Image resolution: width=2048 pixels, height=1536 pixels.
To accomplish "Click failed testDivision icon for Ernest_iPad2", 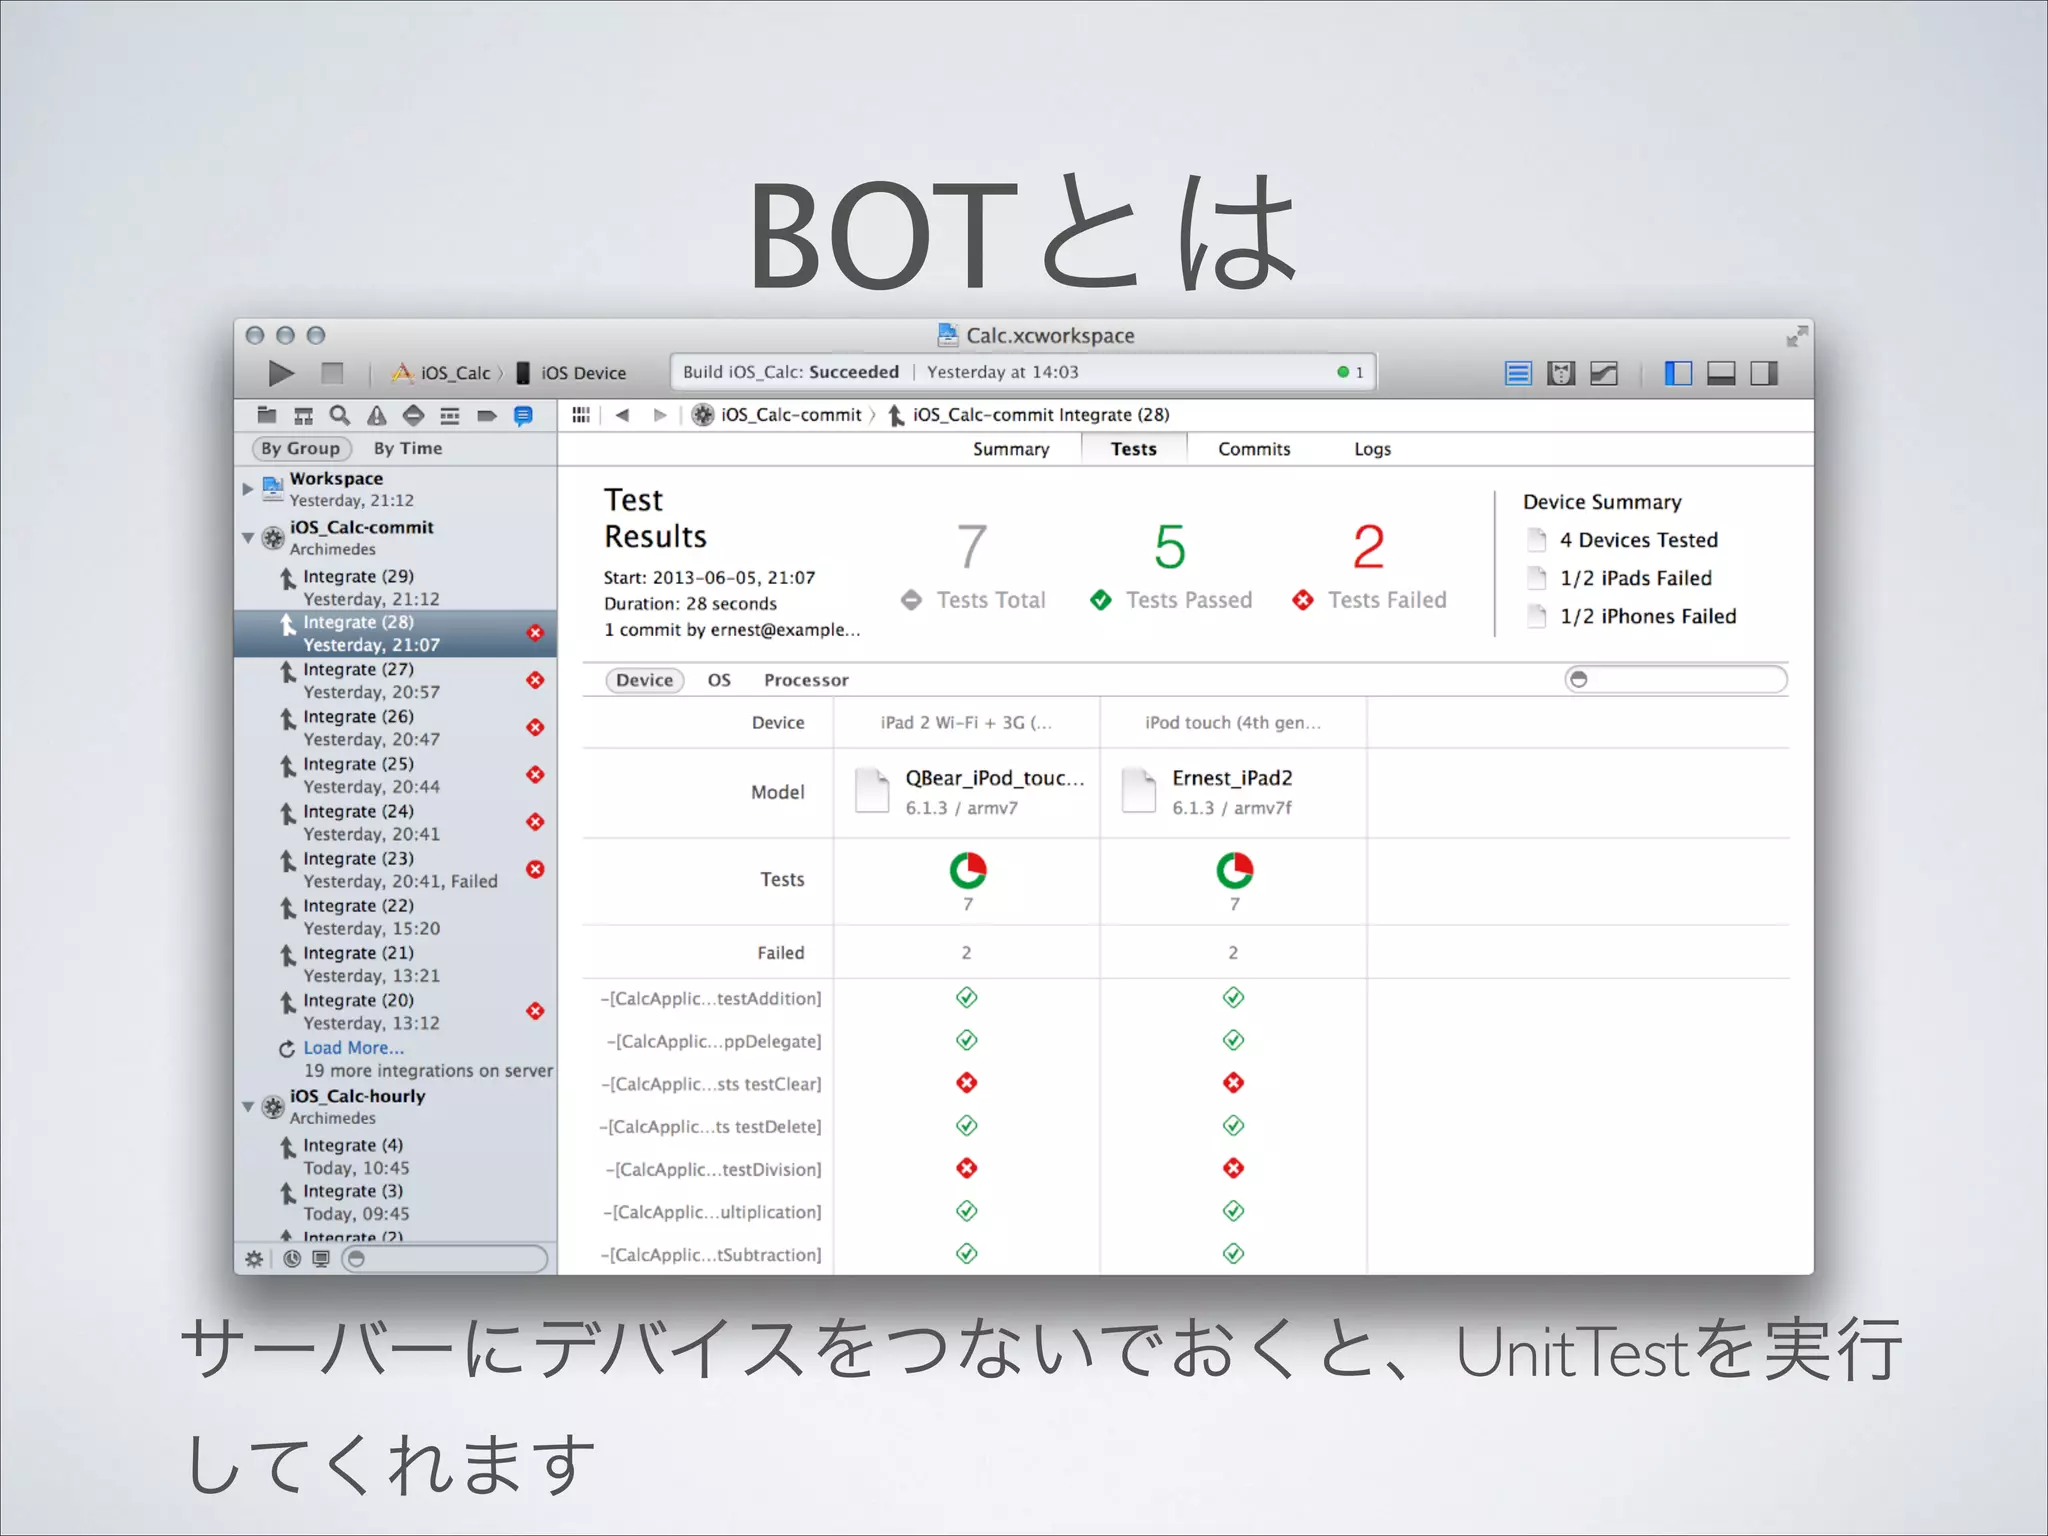I will (1234, 1168).
